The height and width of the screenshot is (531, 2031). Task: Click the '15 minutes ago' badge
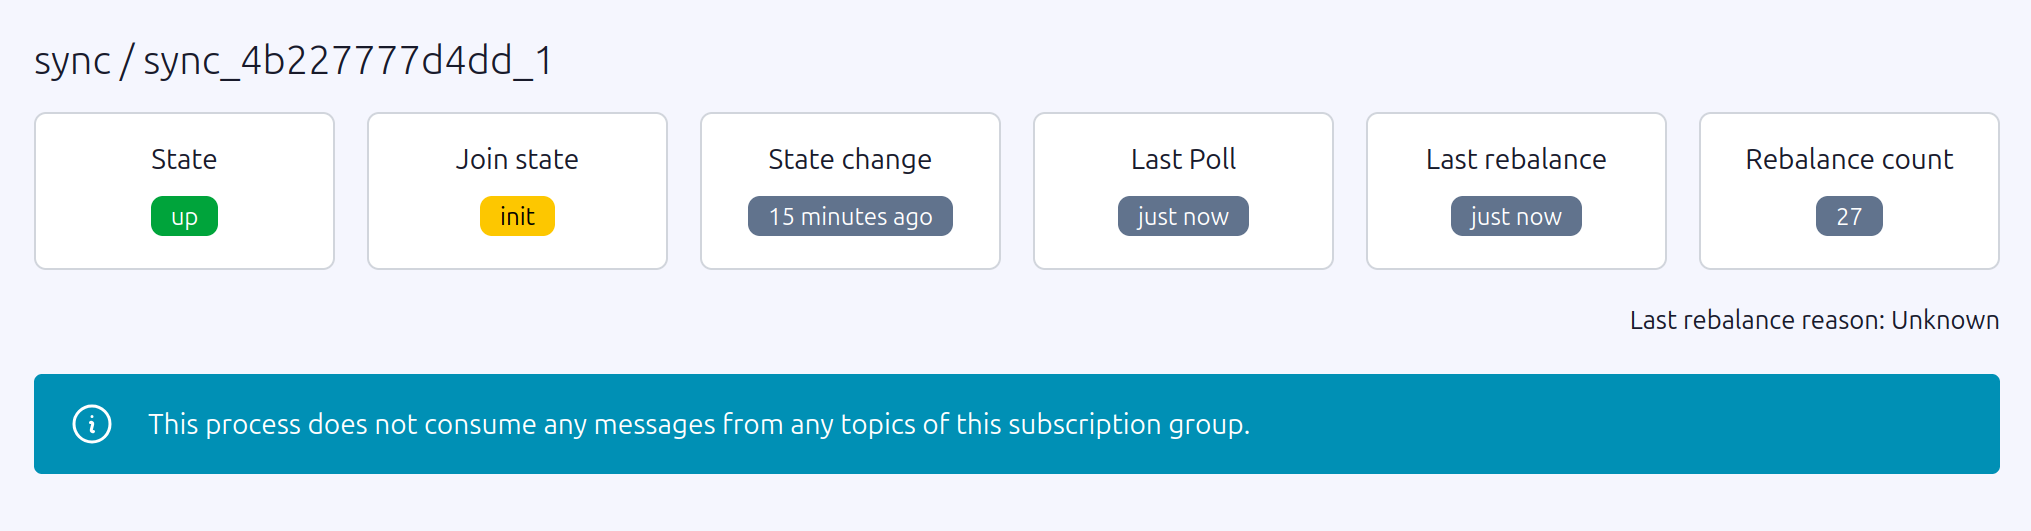click(x=850, y=216)
